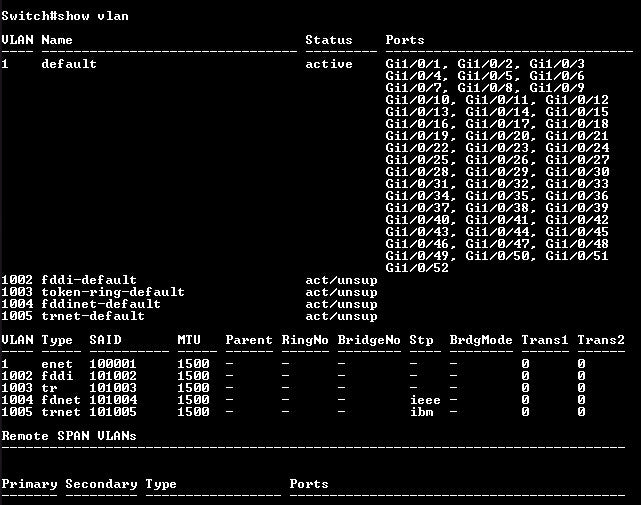Click SAID value '101002'
This screenshot has height=505, width=641.
click(113, 376)
